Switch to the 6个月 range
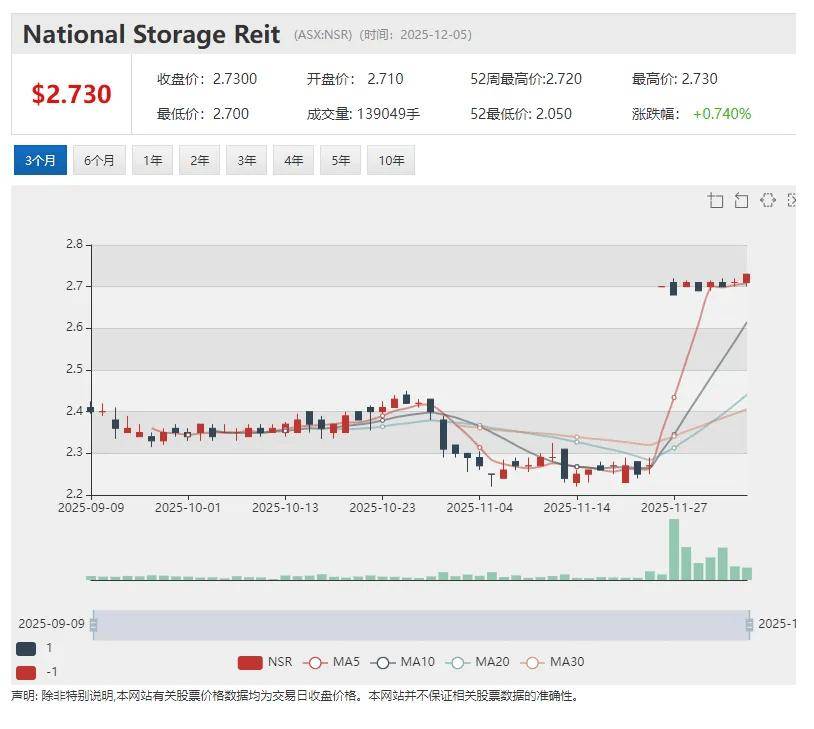This screenshot has width=814, height=729. pyautogui.click(x=99, y=160)
